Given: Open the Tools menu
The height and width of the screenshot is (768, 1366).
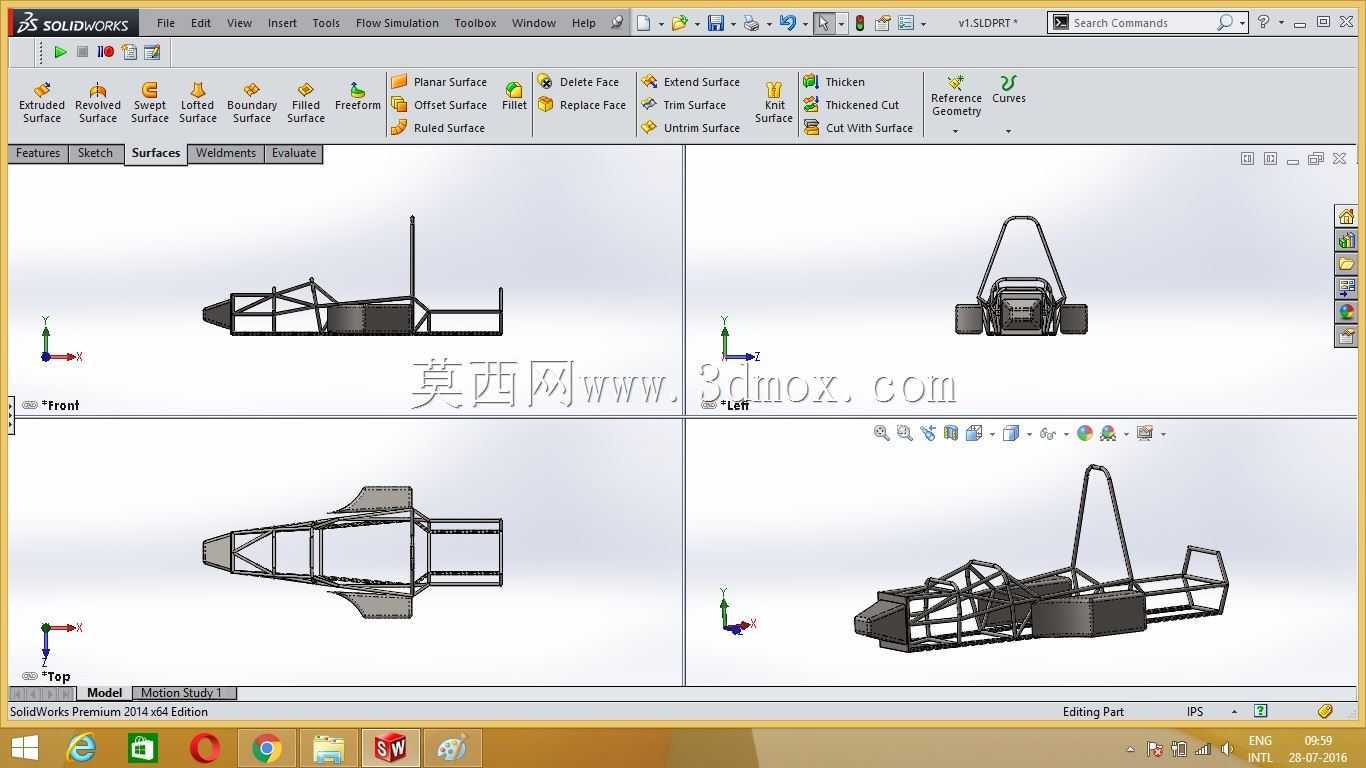Looking at the screenshot, I should tap(326, 23).
